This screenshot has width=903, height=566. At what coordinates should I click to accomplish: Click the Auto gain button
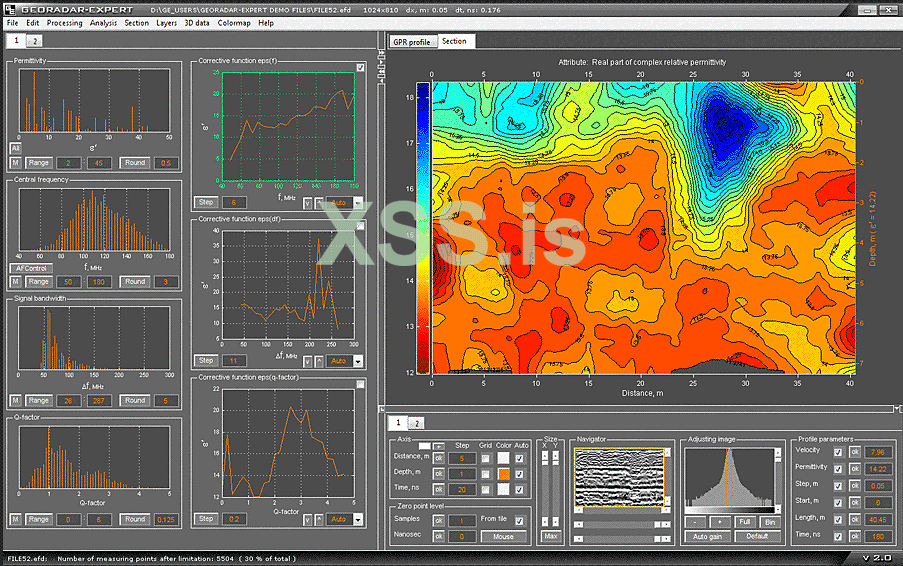click(x=709, y=536)
